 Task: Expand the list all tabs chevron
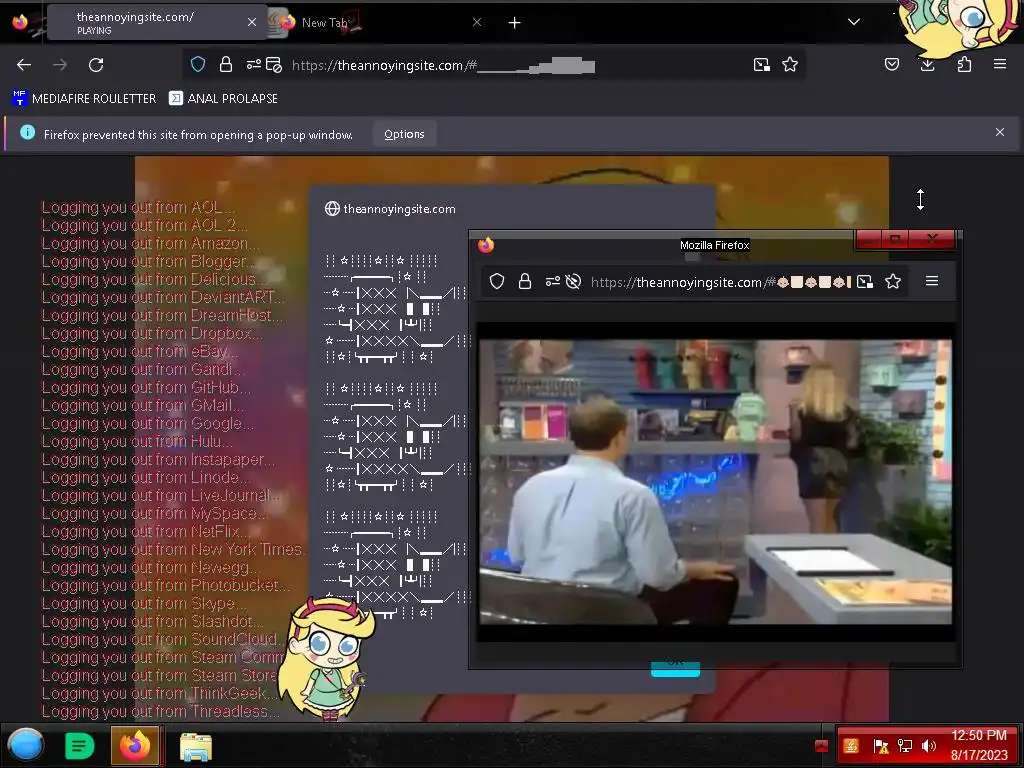[854, 22]
